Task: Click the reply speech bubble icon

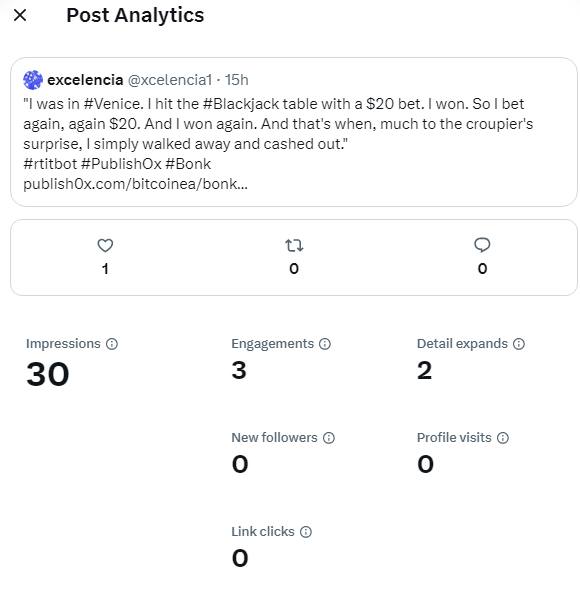Action: [x=482, y=245]
